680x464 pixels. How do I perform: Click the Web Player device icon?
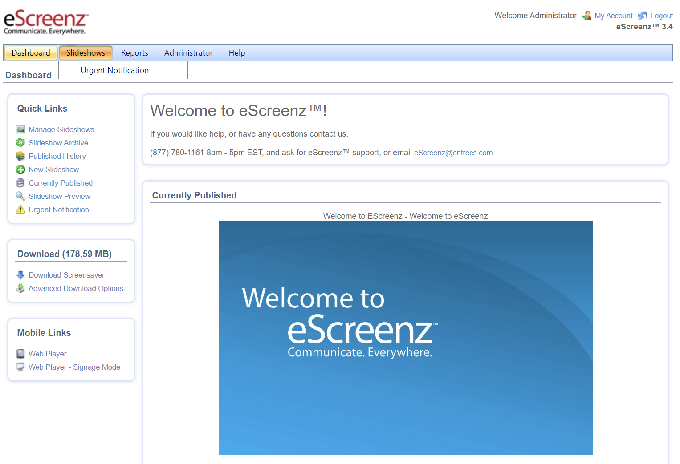pos(20,353)
